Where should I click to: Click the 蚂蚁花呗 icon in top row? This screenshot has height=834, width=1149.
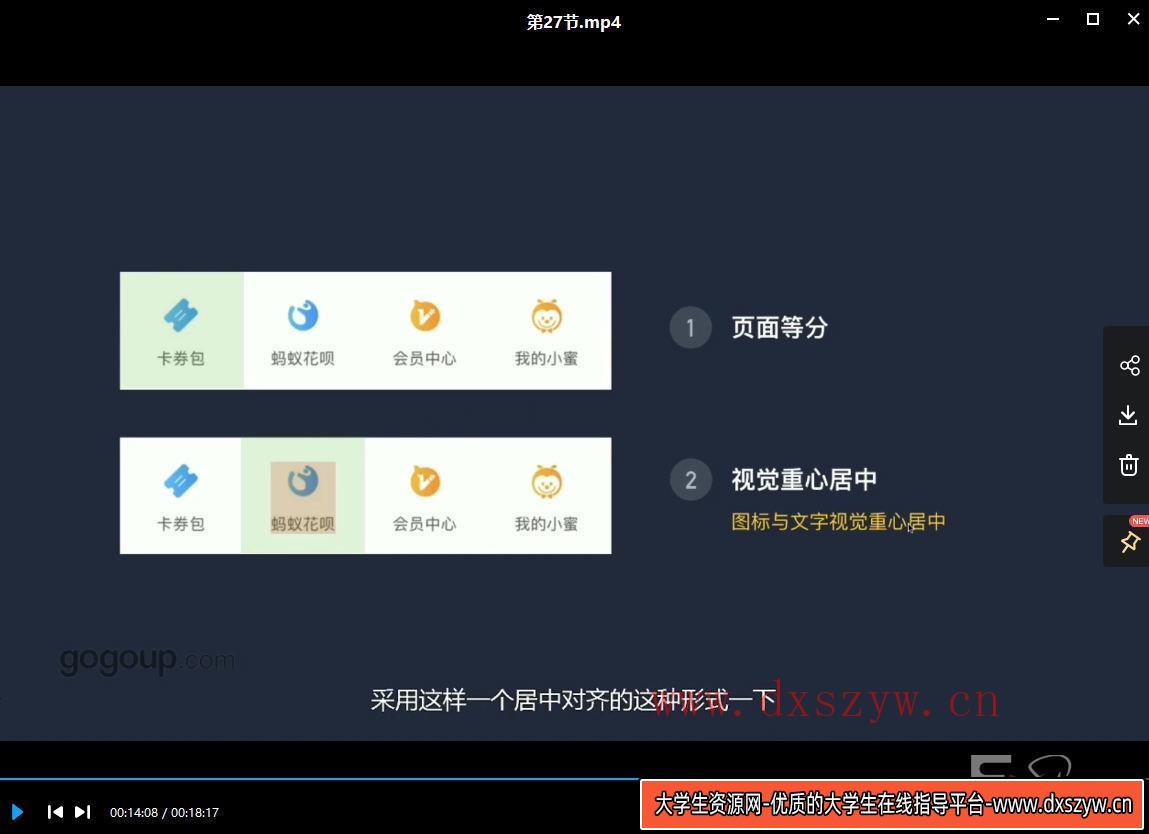tap(303, 316)
